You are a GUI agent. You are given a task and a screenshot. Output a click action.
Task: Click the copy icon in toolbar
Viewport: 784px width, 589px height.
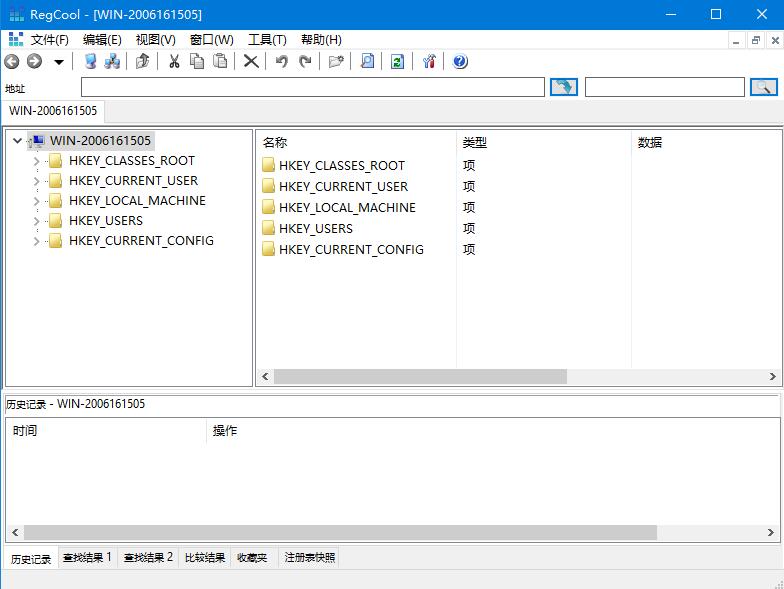(x=197, y=62)
